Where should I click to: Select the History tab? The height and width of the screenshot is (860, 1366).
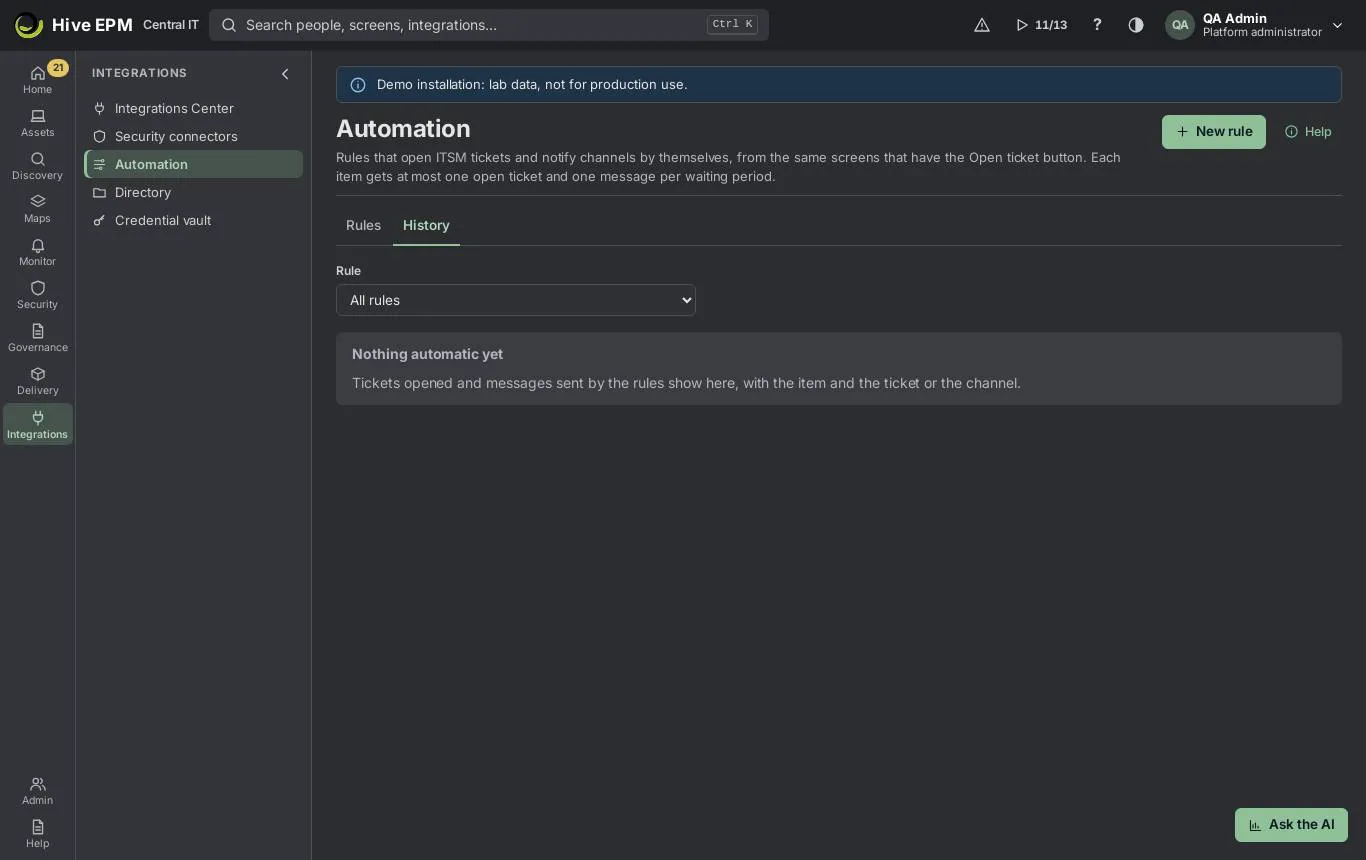pos(426,225)
